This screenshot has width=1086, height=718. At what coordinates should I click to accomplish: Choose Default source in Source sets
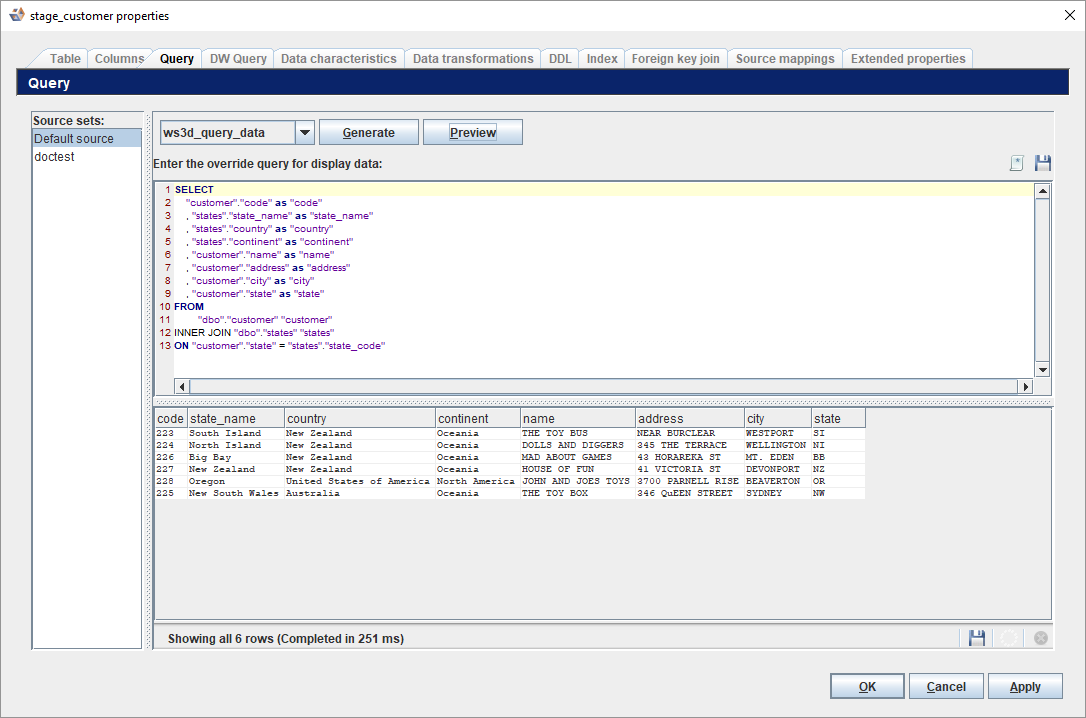click(74, 139)
